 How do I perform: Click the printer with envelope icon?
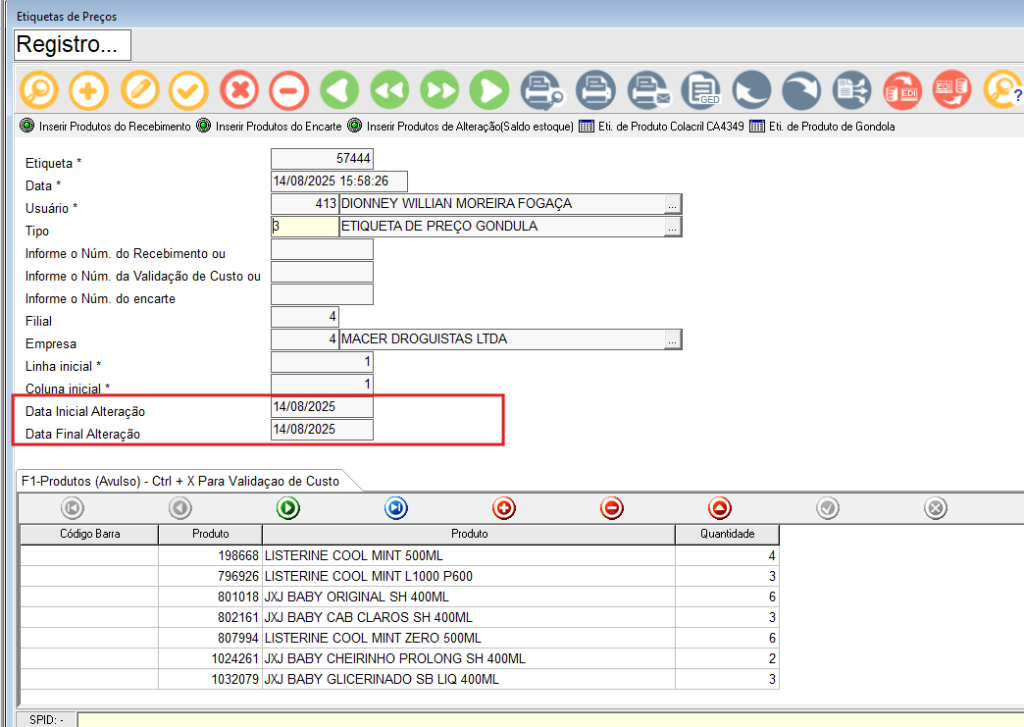click(x=648, y=90)
